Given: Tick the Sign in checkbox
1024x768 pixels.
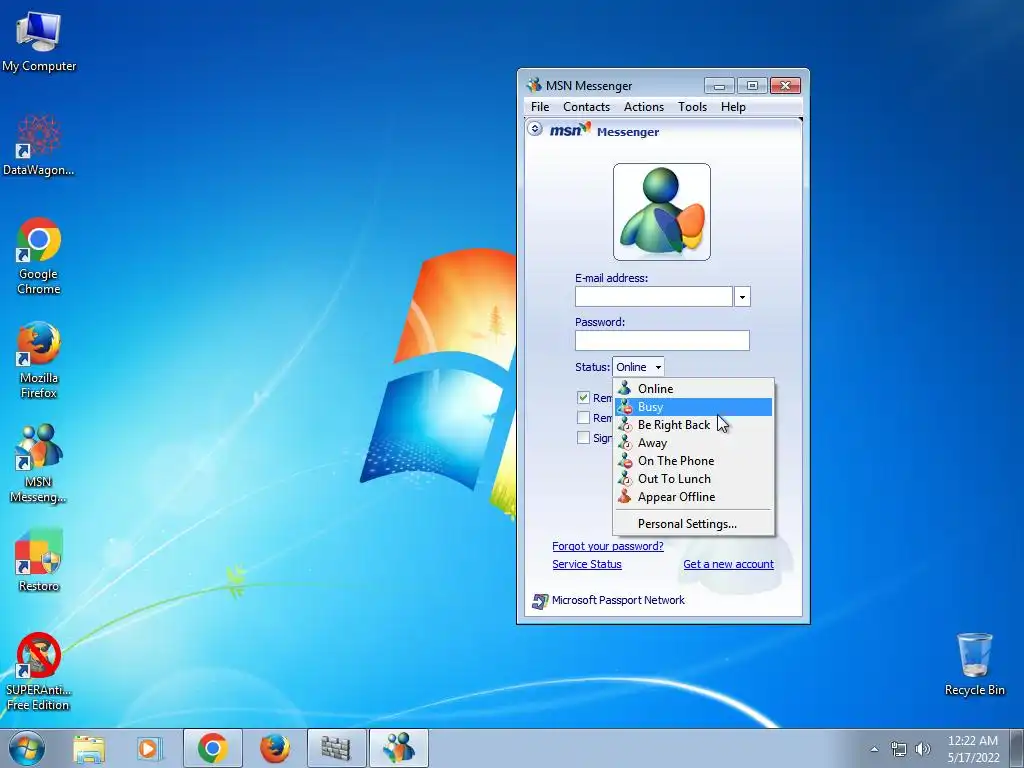Looking at the screenshot, I should (583, 438).
